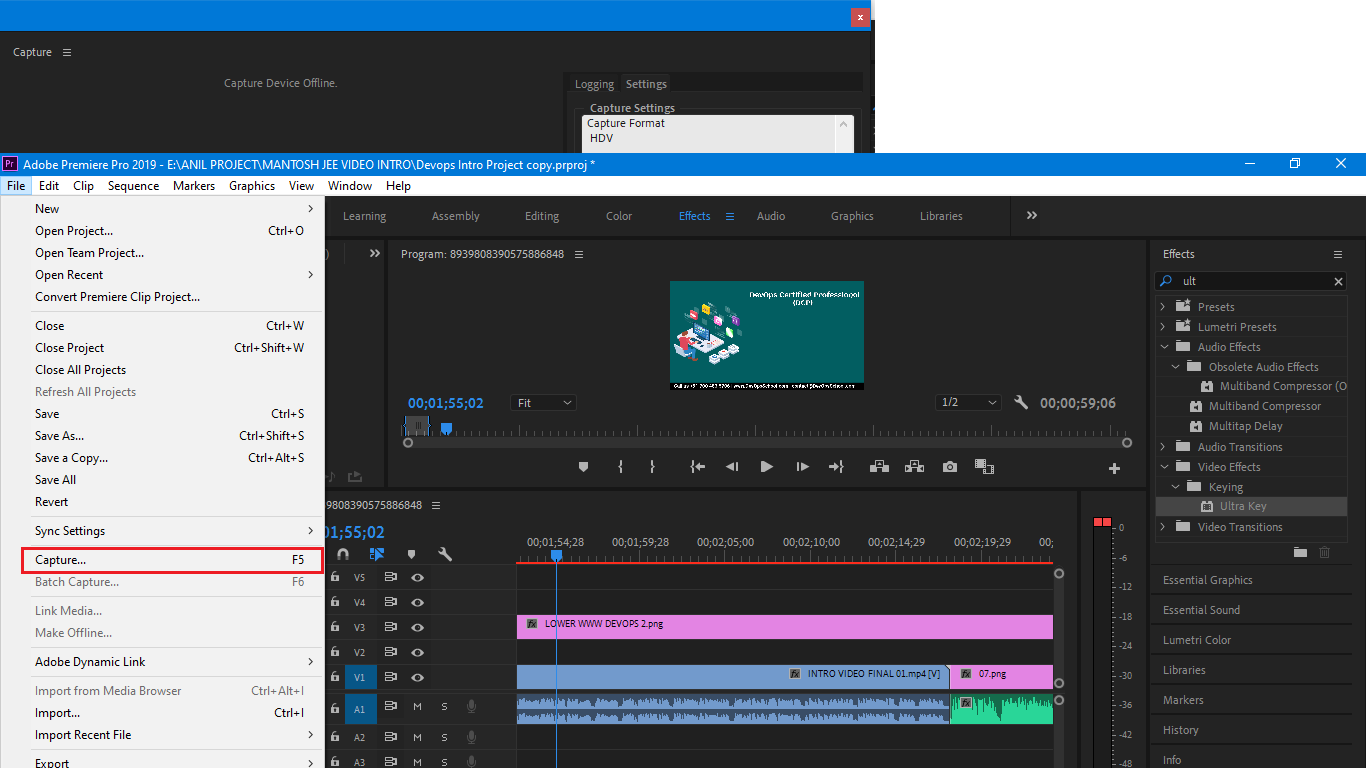Hide track V5 with eye icon

coord(418,577)
